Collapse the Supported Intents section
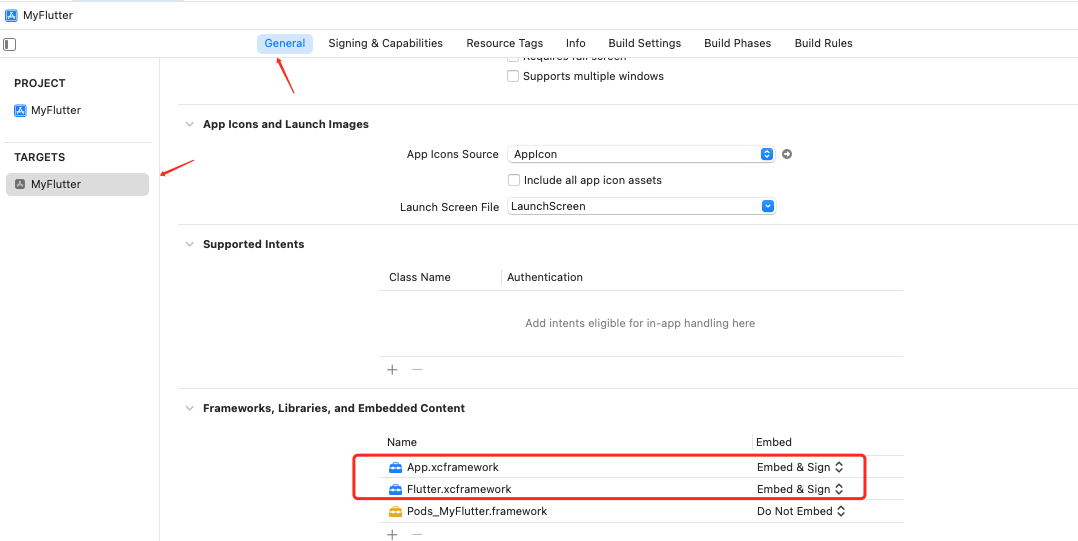The image size is (1078, 541). (x=189, y=244)
